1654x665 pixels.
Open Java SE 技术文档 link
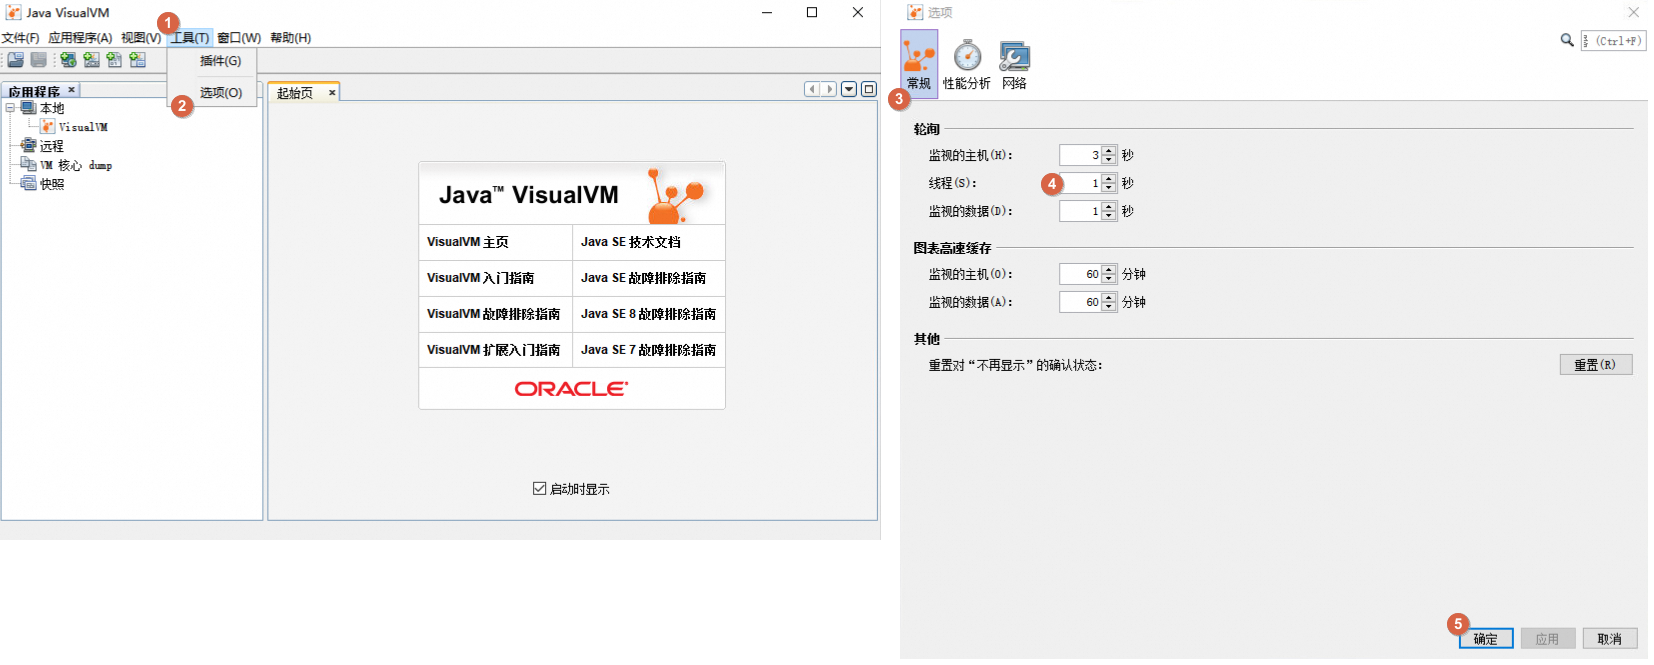click(631, 242)
